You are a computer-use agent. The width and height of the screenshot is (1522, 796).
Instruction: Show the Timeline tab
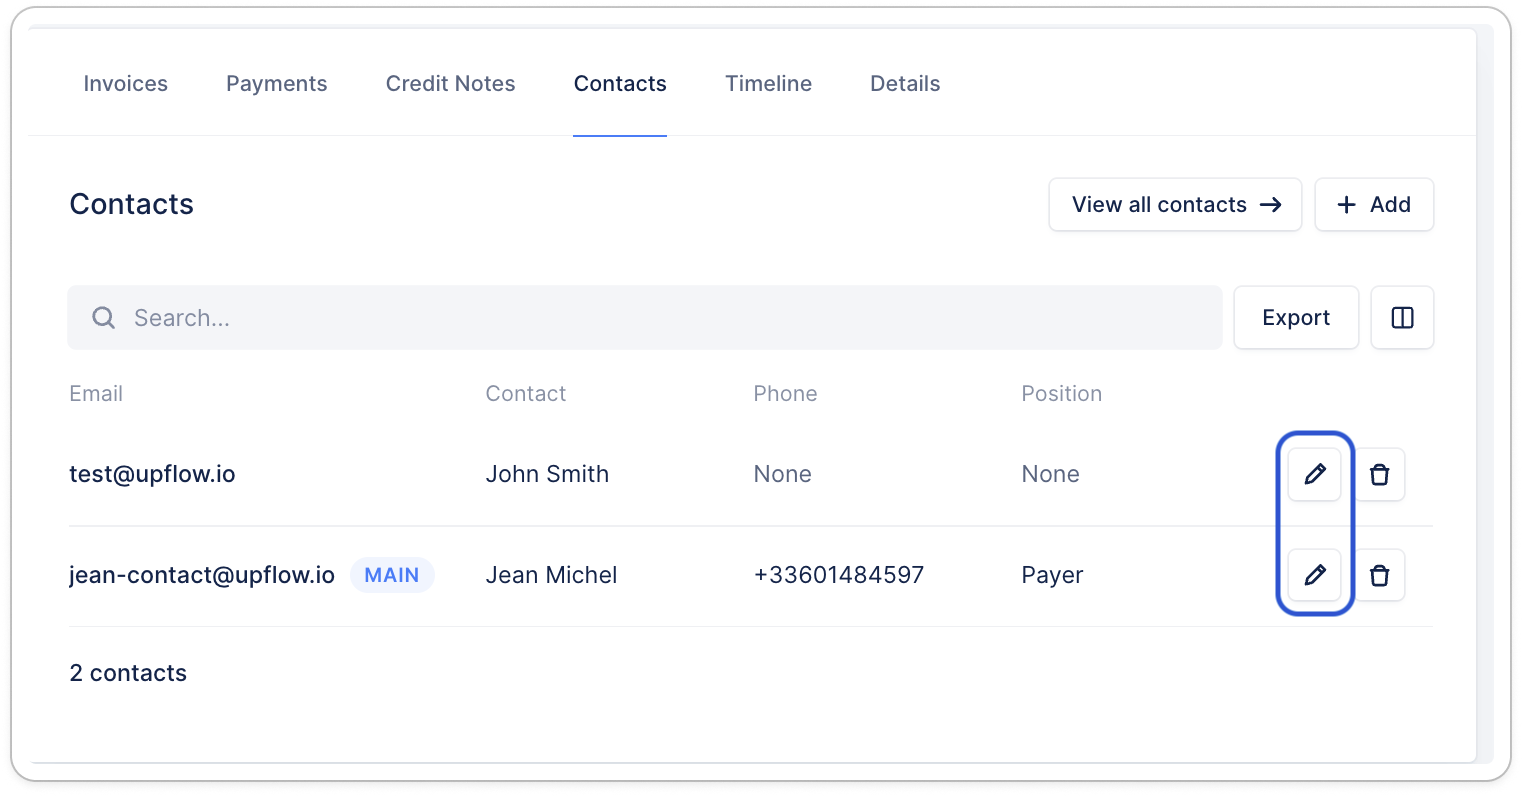pos(768,84)
